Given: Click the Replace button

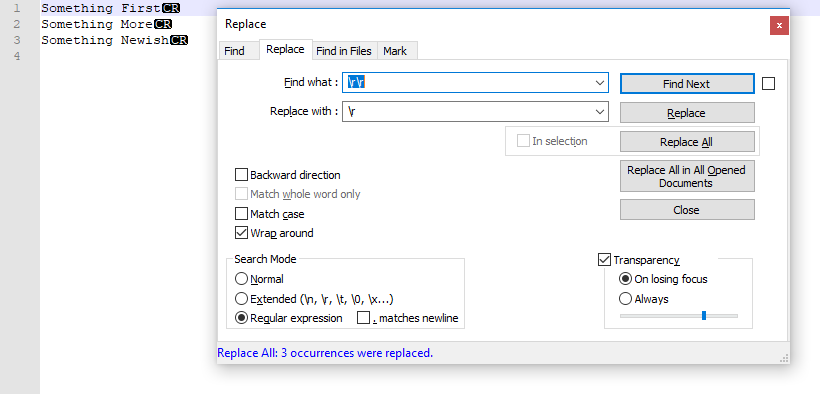Looking at the screenshot, I should [687, 113].
